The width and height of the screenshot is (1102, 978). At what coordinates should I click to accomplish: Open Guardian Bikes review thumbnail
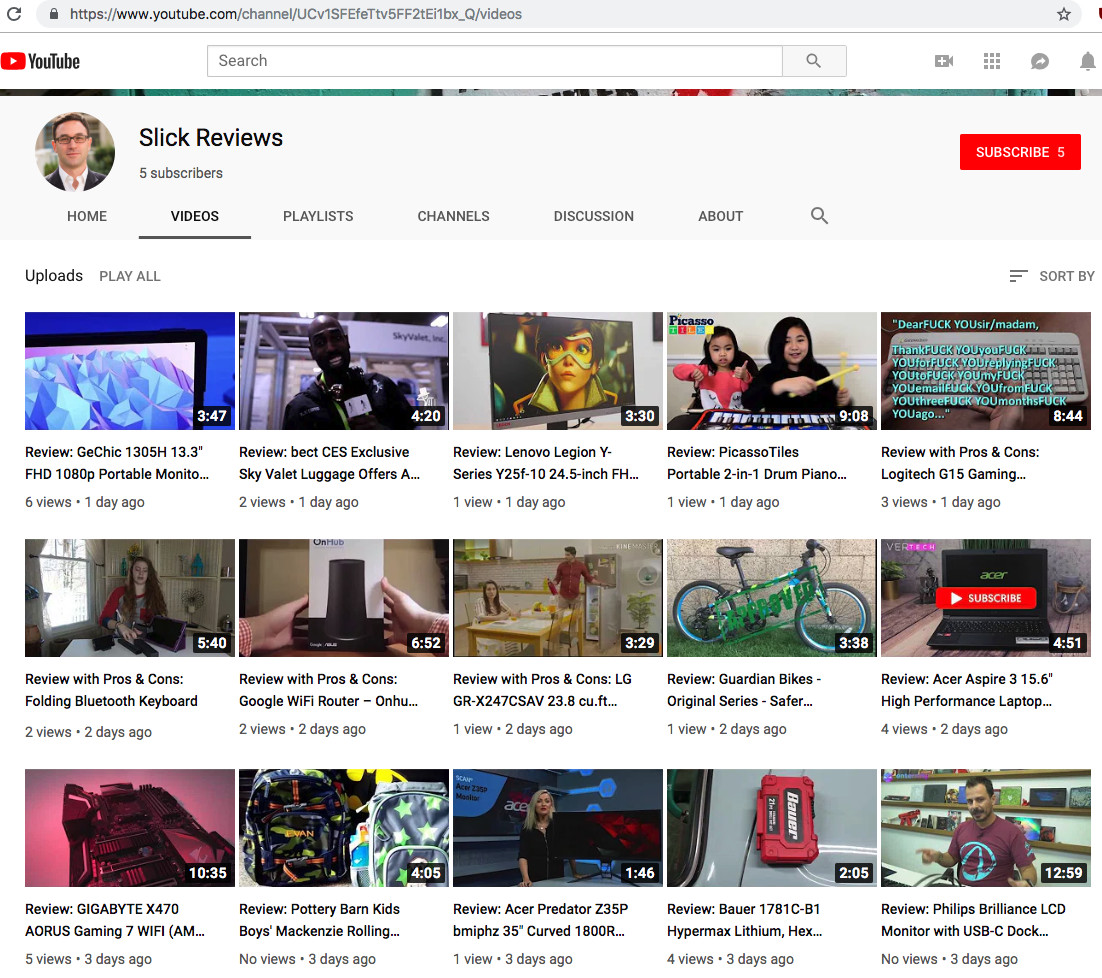[x=772, y=598]
